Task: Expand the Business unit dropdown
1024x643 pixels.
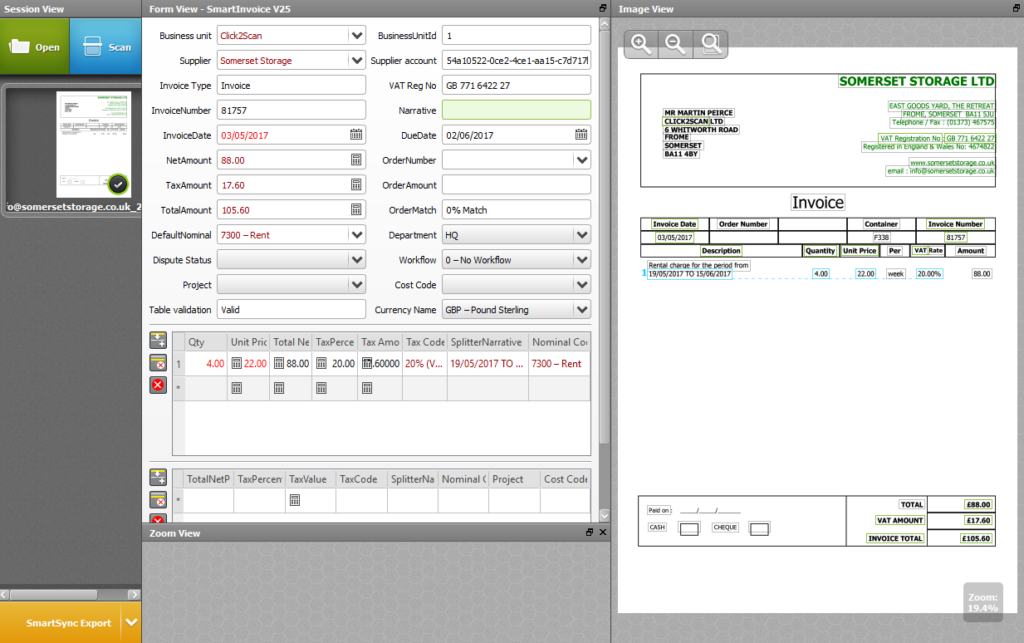Action: (x=357, y=35)
